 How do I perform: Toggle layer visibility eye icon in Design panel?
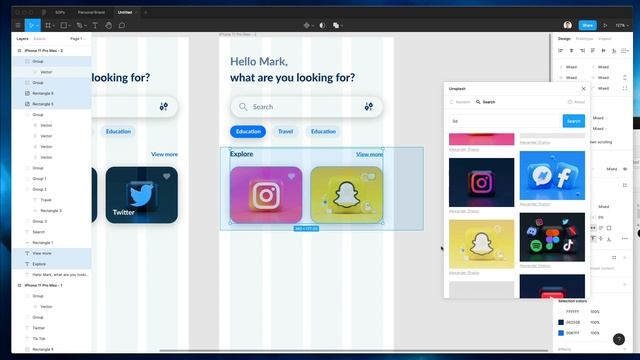625,169
